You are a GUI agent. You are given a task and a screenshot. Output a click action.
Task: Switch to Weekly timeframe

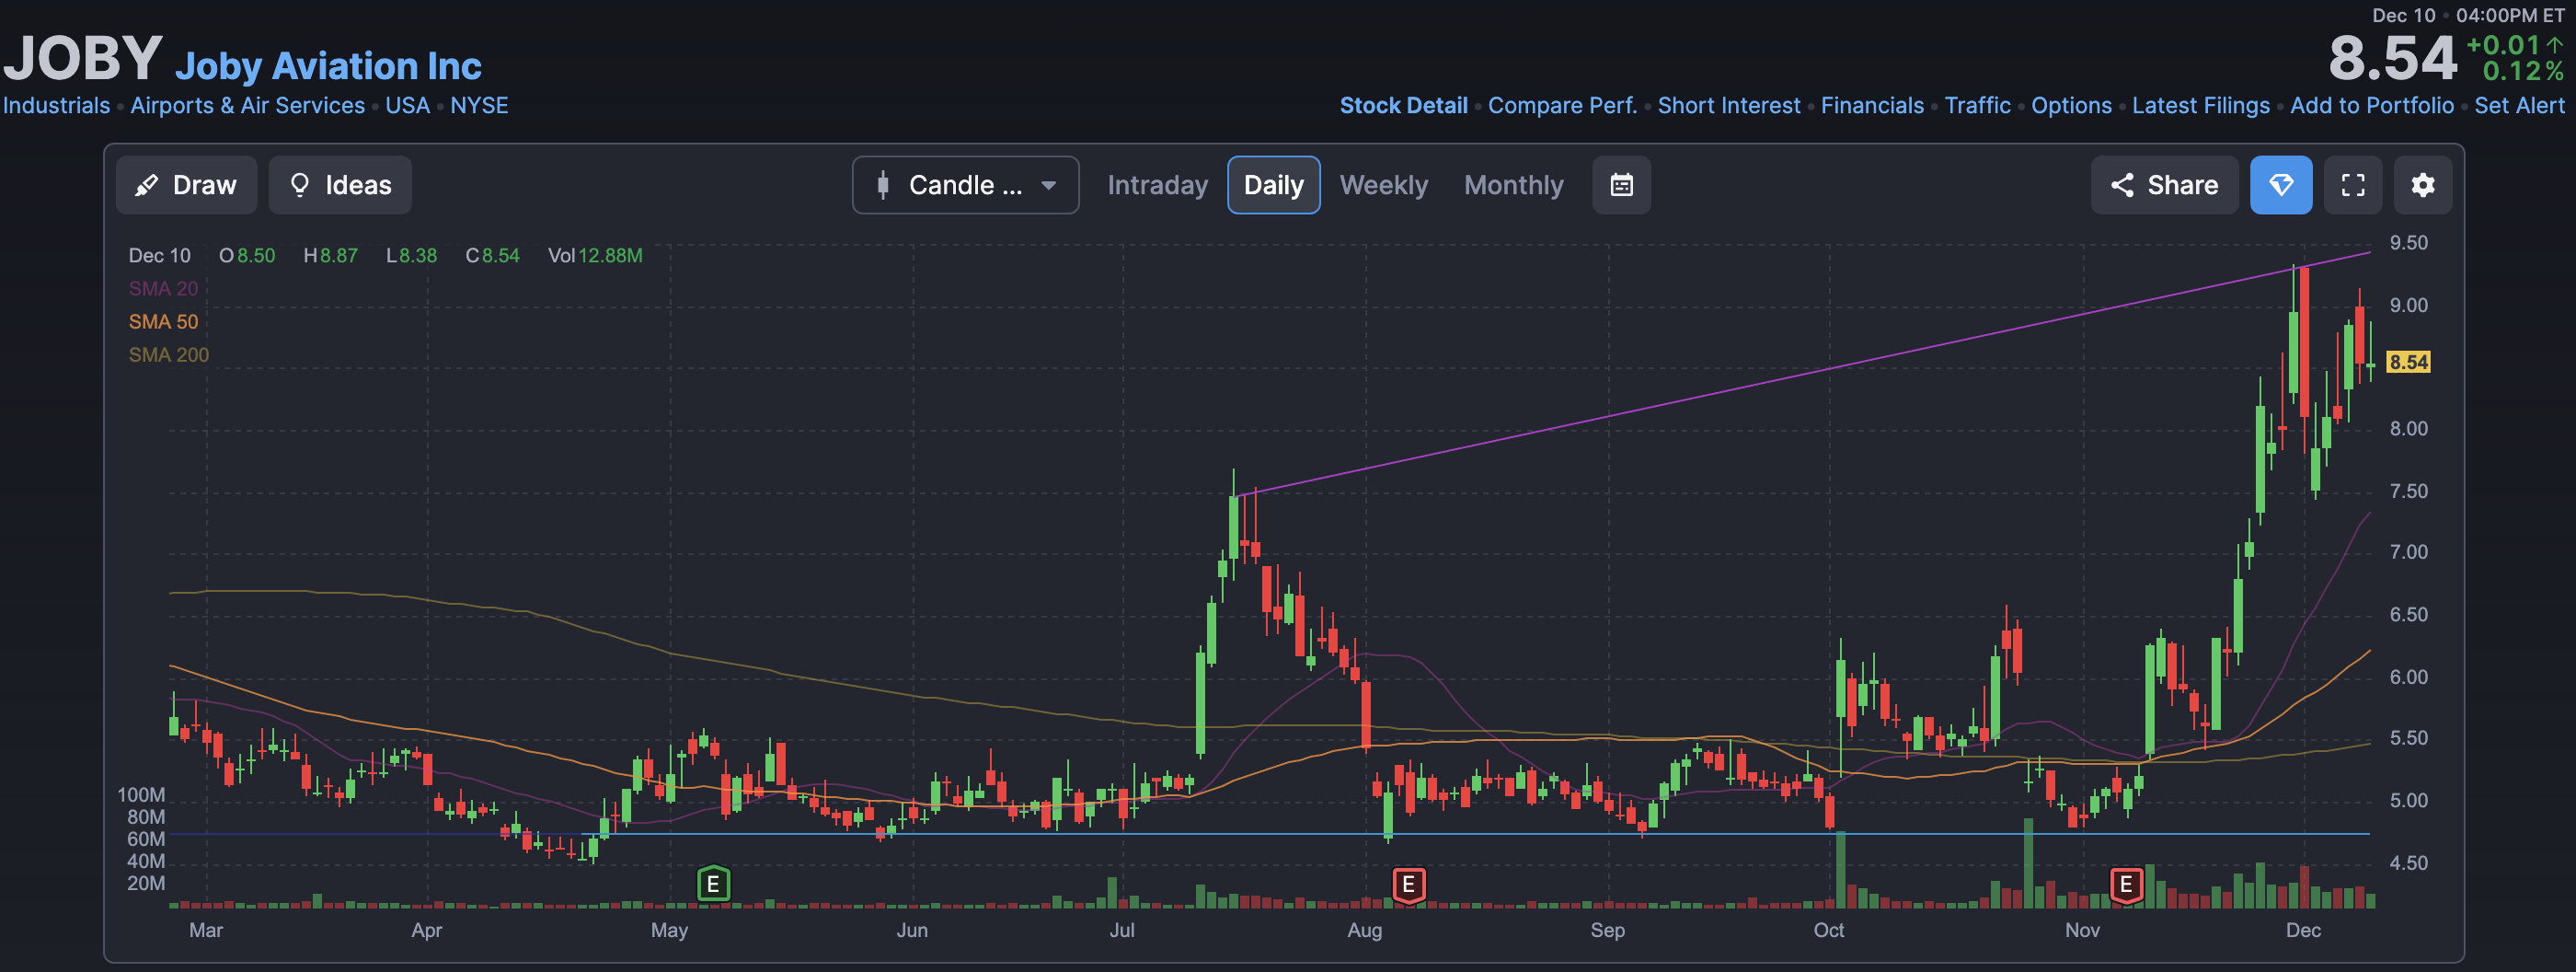(x=1383, y=185)
